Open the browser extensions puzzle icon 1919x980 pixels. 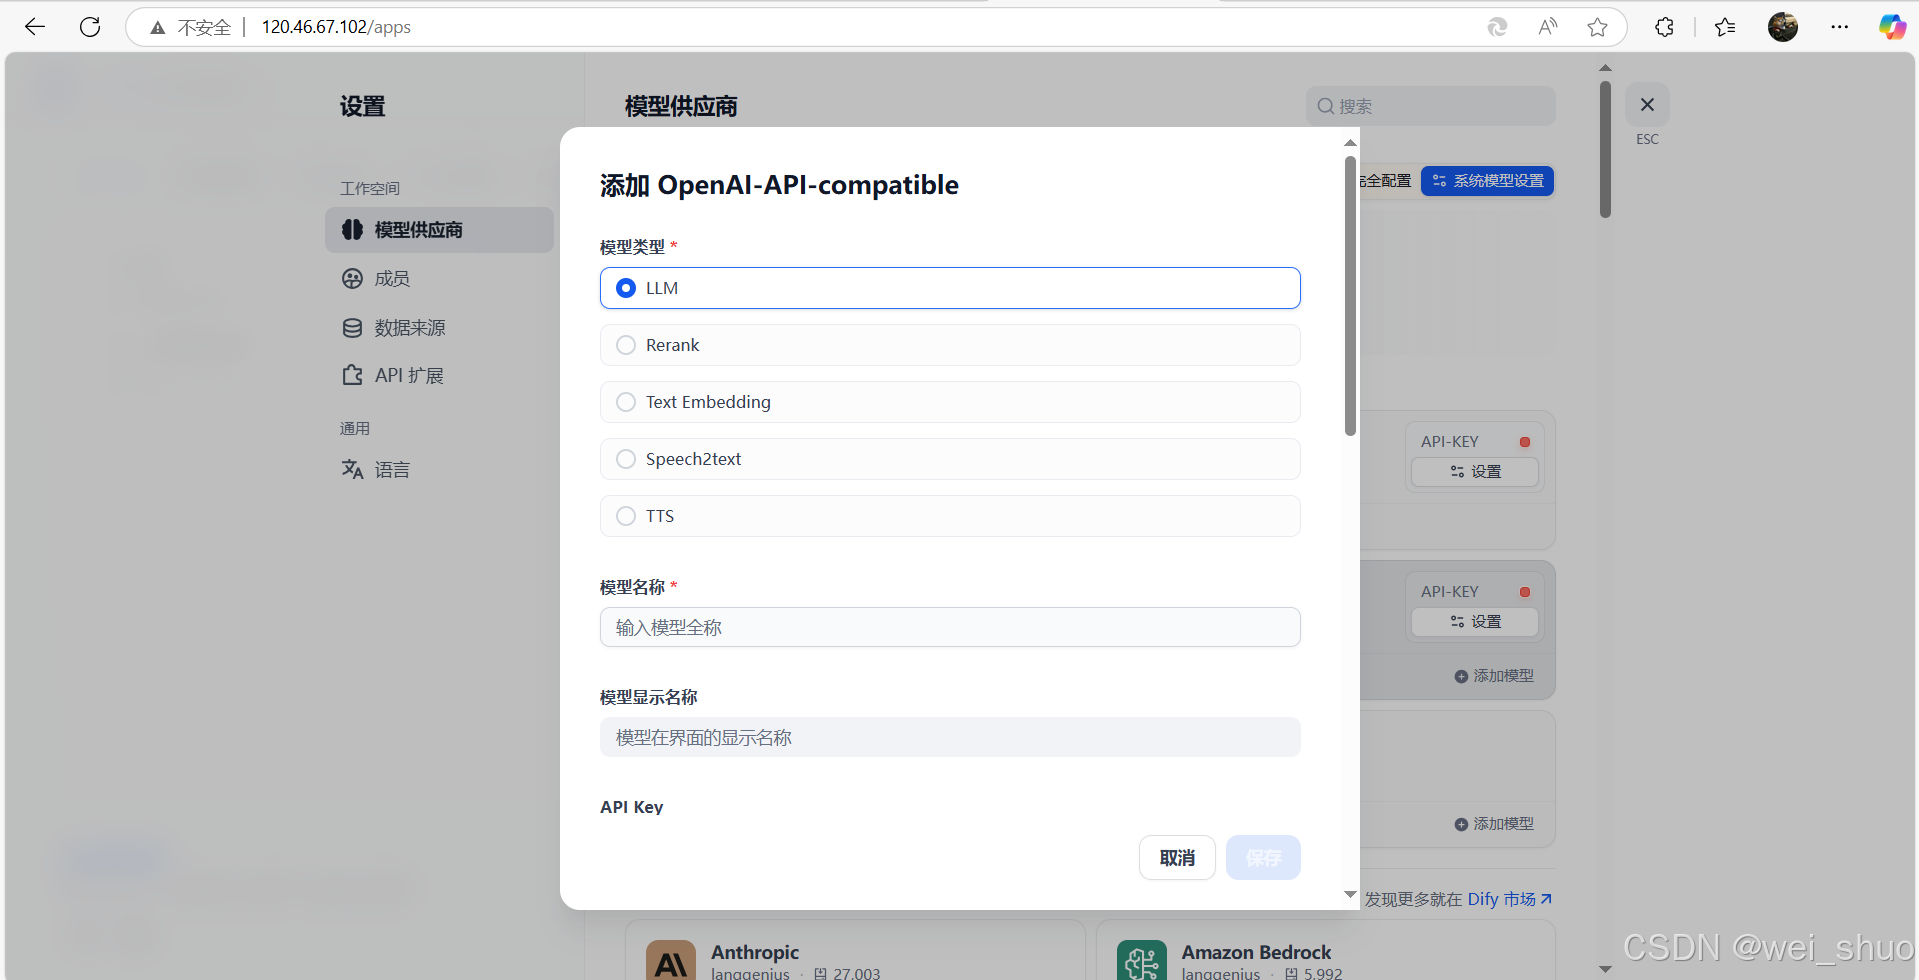coord(1664,27)
